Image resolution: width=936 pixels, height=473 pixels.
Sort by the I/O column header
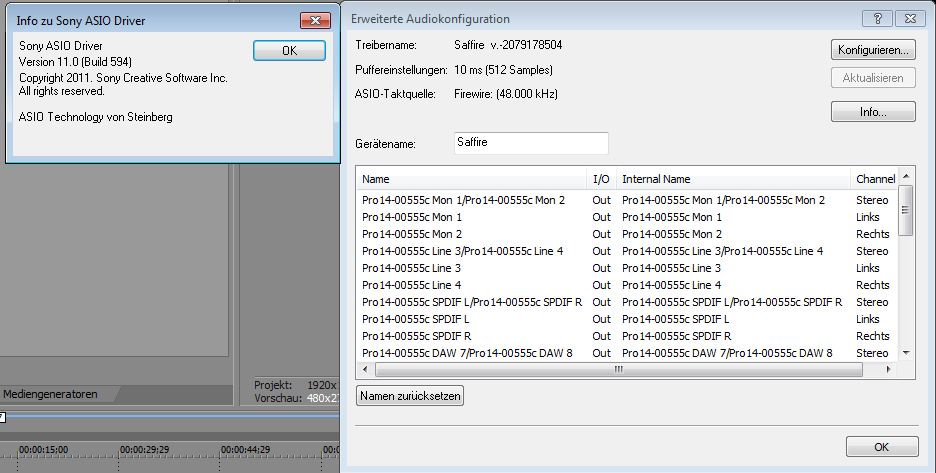tap(602, 179)
